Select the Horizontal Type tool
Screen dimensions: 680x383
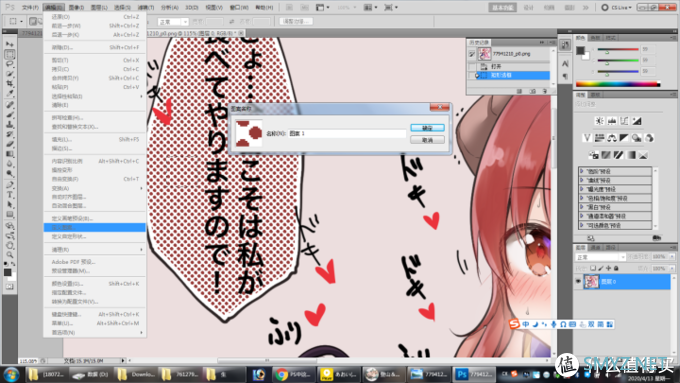[x=10, y=195]
